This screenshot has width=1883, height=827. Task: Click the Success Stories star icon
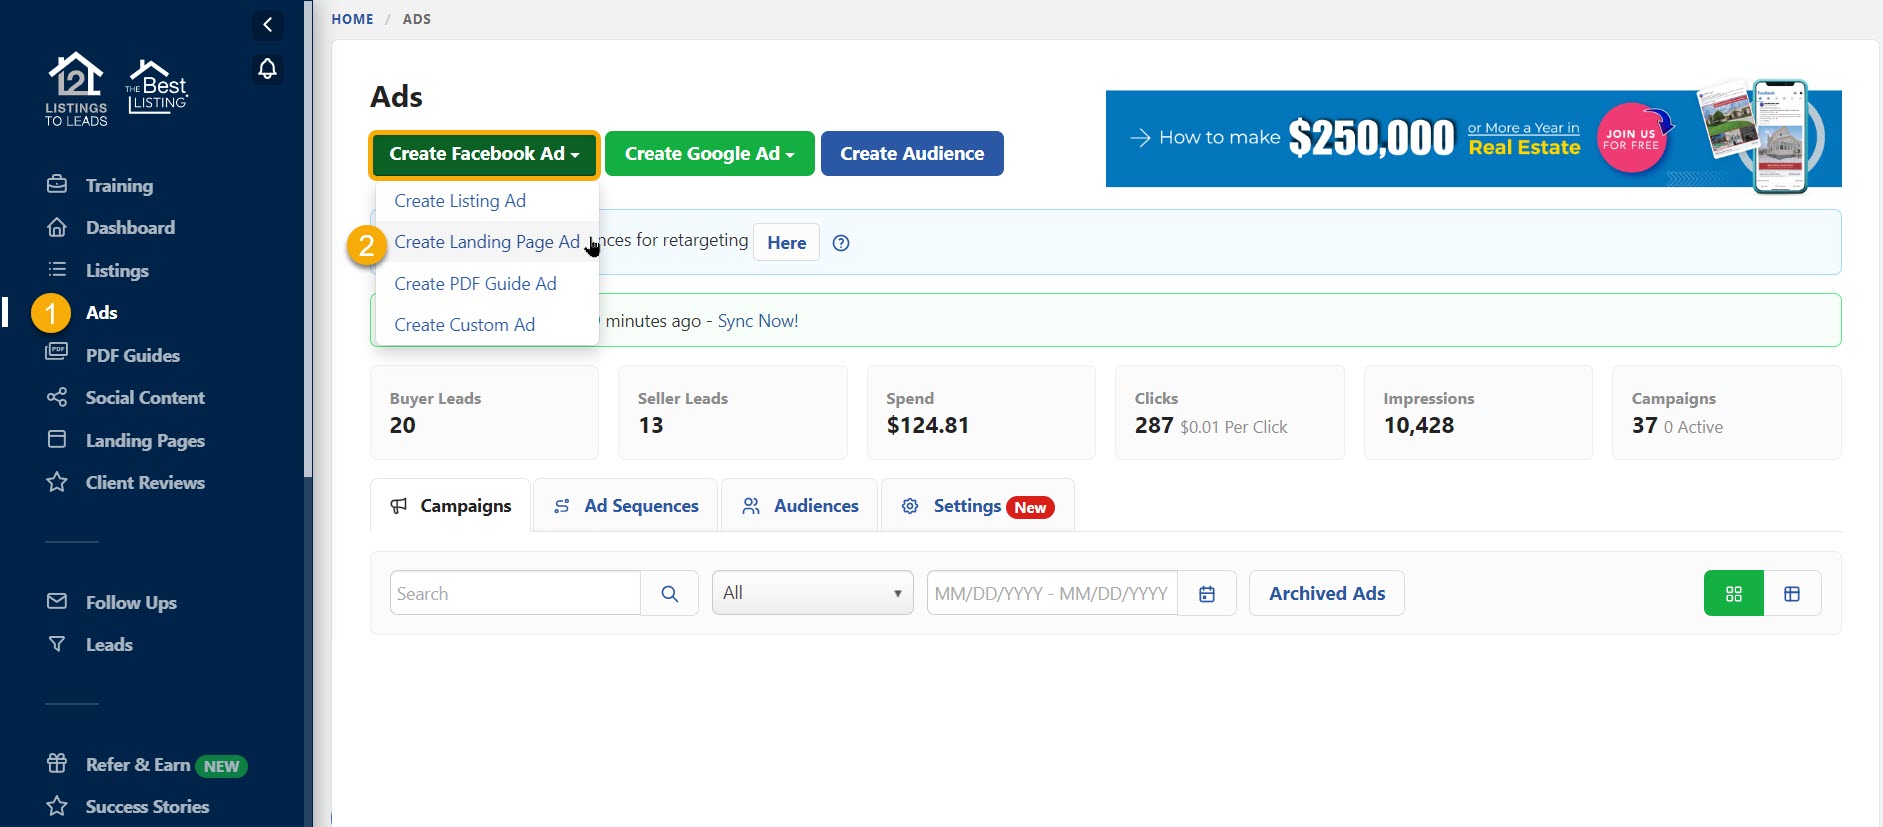pyautogui.click(x=57, y=806)
